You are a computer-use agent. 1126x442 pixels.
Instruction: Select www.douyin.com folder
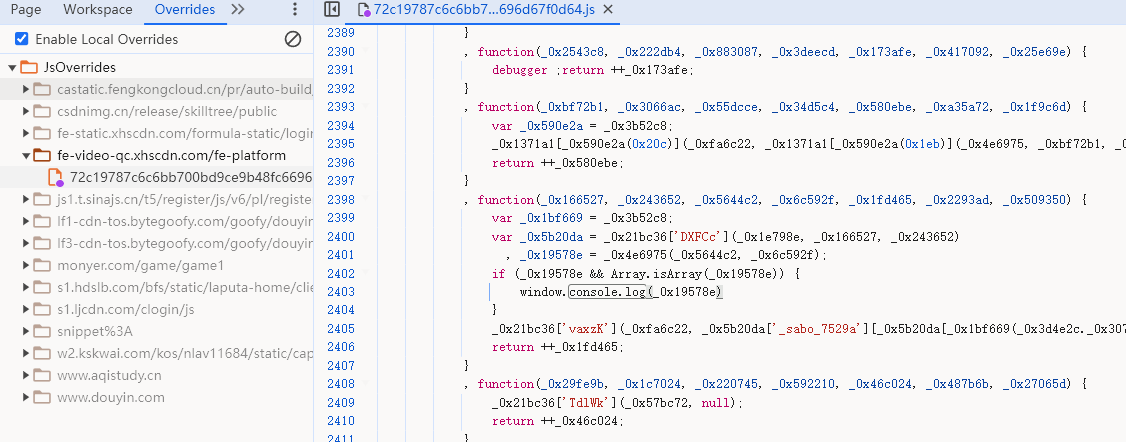tap(111, 397)
